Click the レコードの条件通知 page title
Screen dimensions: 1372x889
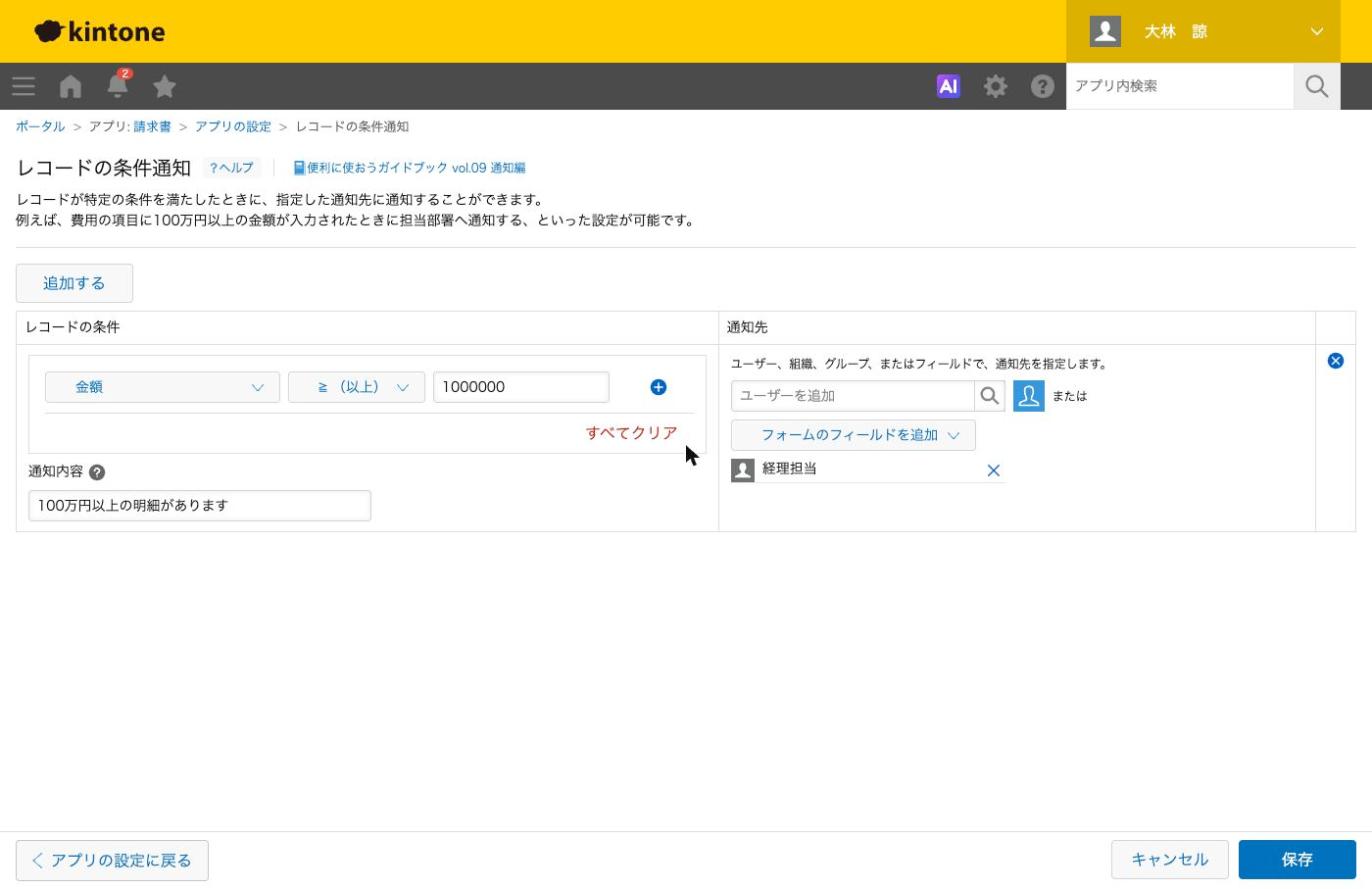click(104, 168)
